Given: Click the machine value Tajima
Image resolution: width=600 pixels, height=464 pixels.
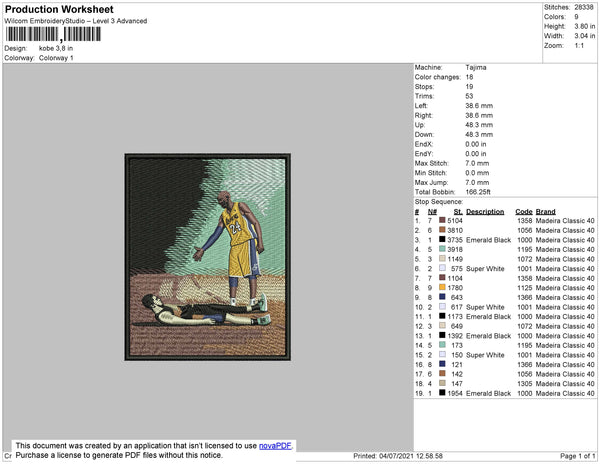Looking at the screenshot, I should point(476,67).
